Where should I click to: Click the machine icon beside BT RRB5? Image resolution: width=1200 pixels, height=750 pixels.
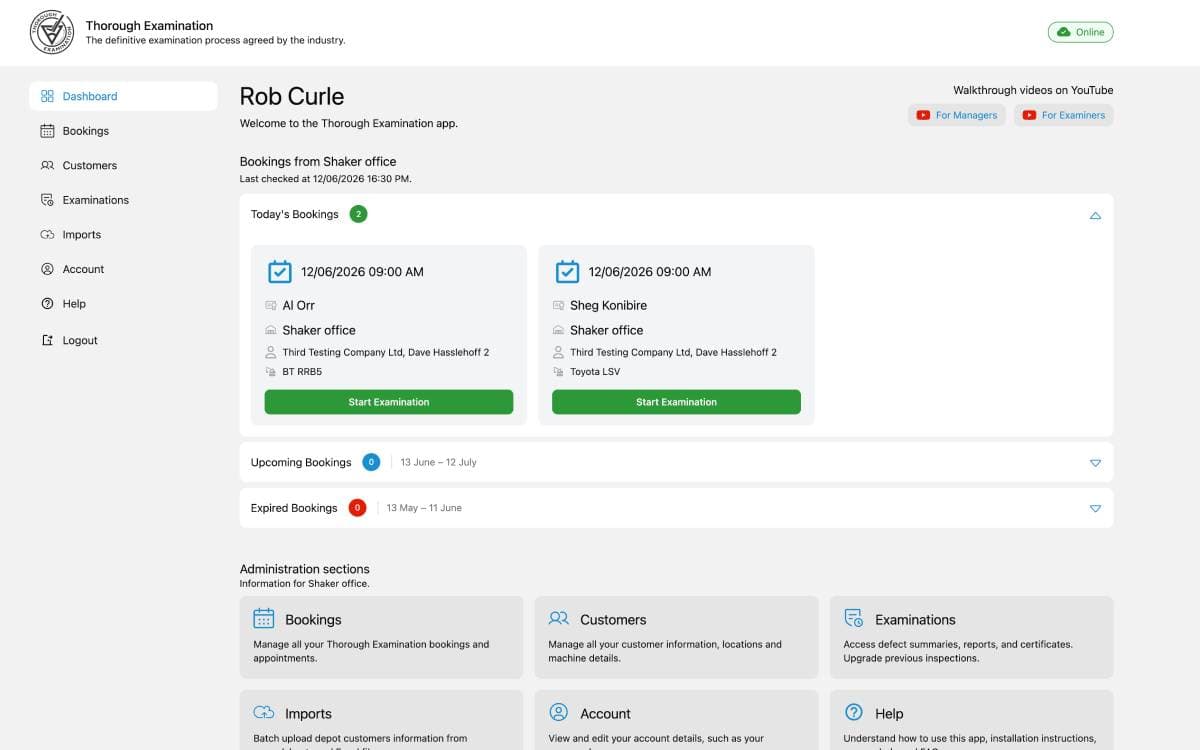click(x=270, y=371)
